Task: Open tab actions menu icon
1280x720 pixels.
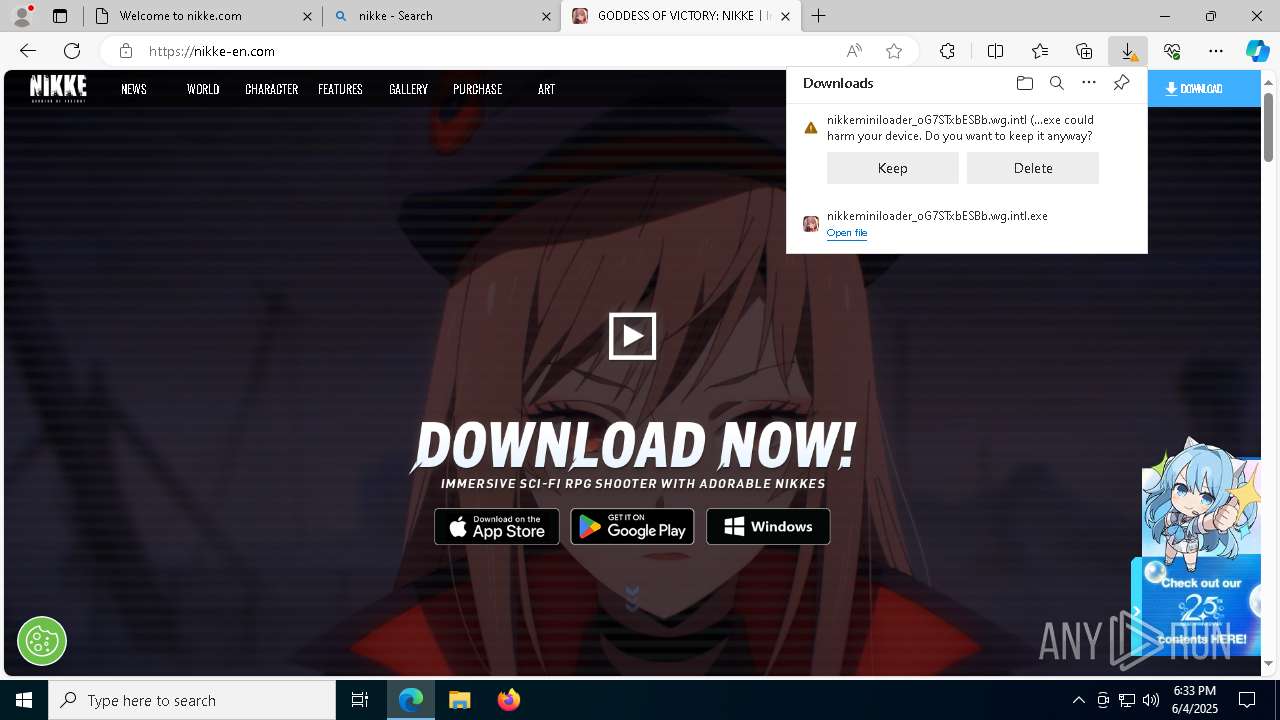Action: click(60, 16)
